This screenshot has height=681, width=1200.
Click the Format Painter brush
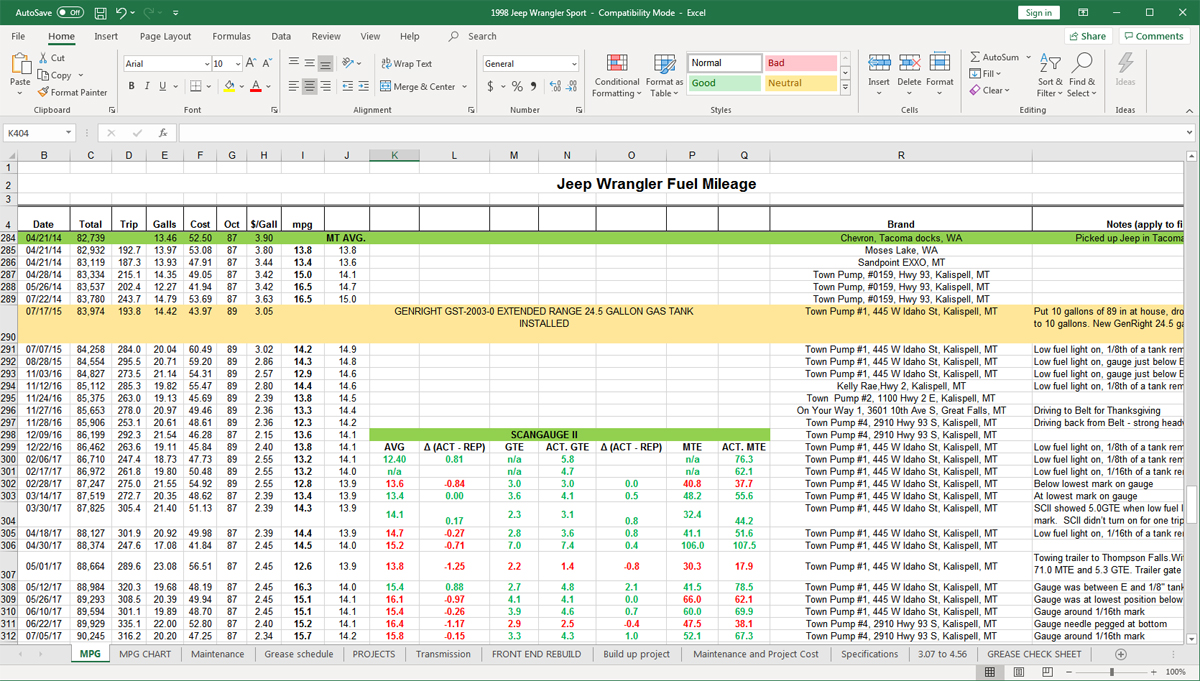[x=44, y=92]
